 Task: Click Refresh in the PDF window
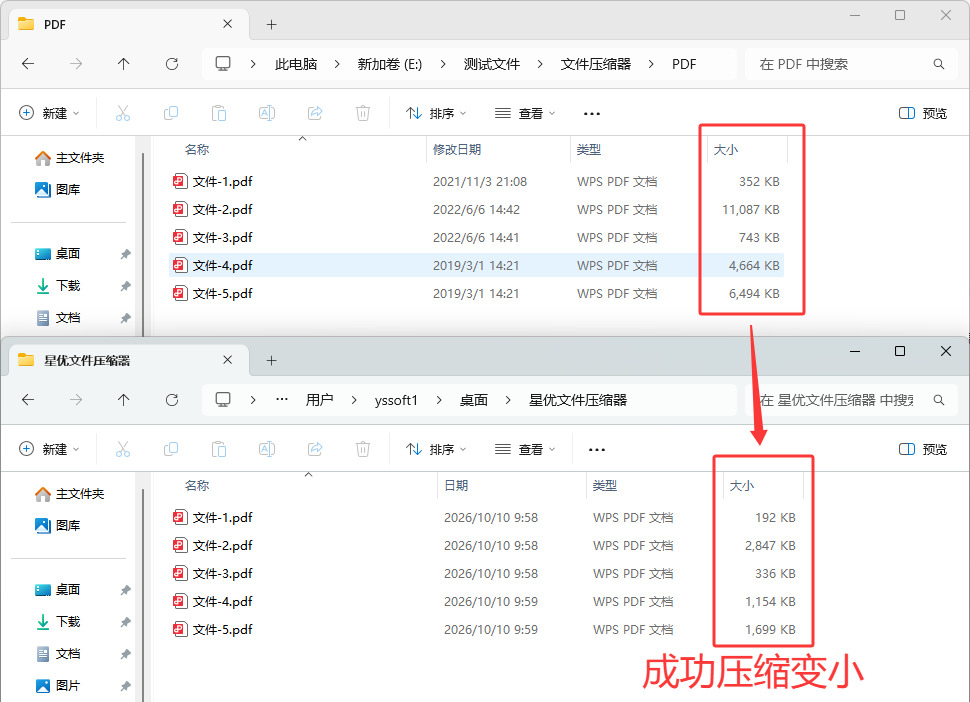172,64
